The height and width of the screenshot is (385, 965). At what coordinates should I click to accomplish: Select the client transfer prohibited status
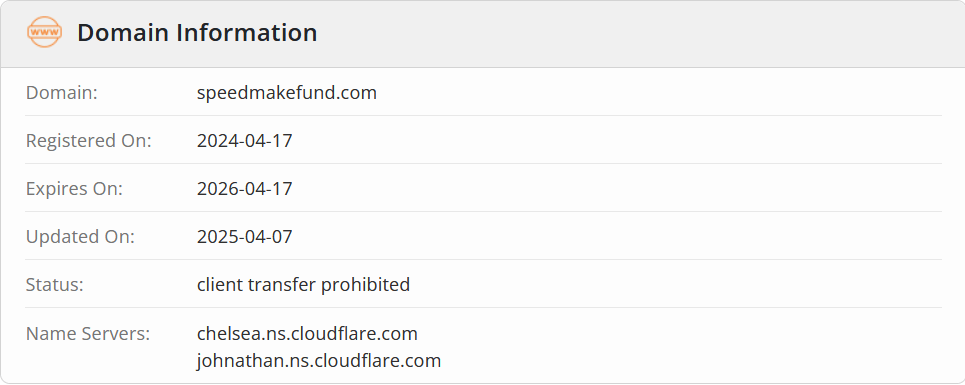tap(303, 285)
